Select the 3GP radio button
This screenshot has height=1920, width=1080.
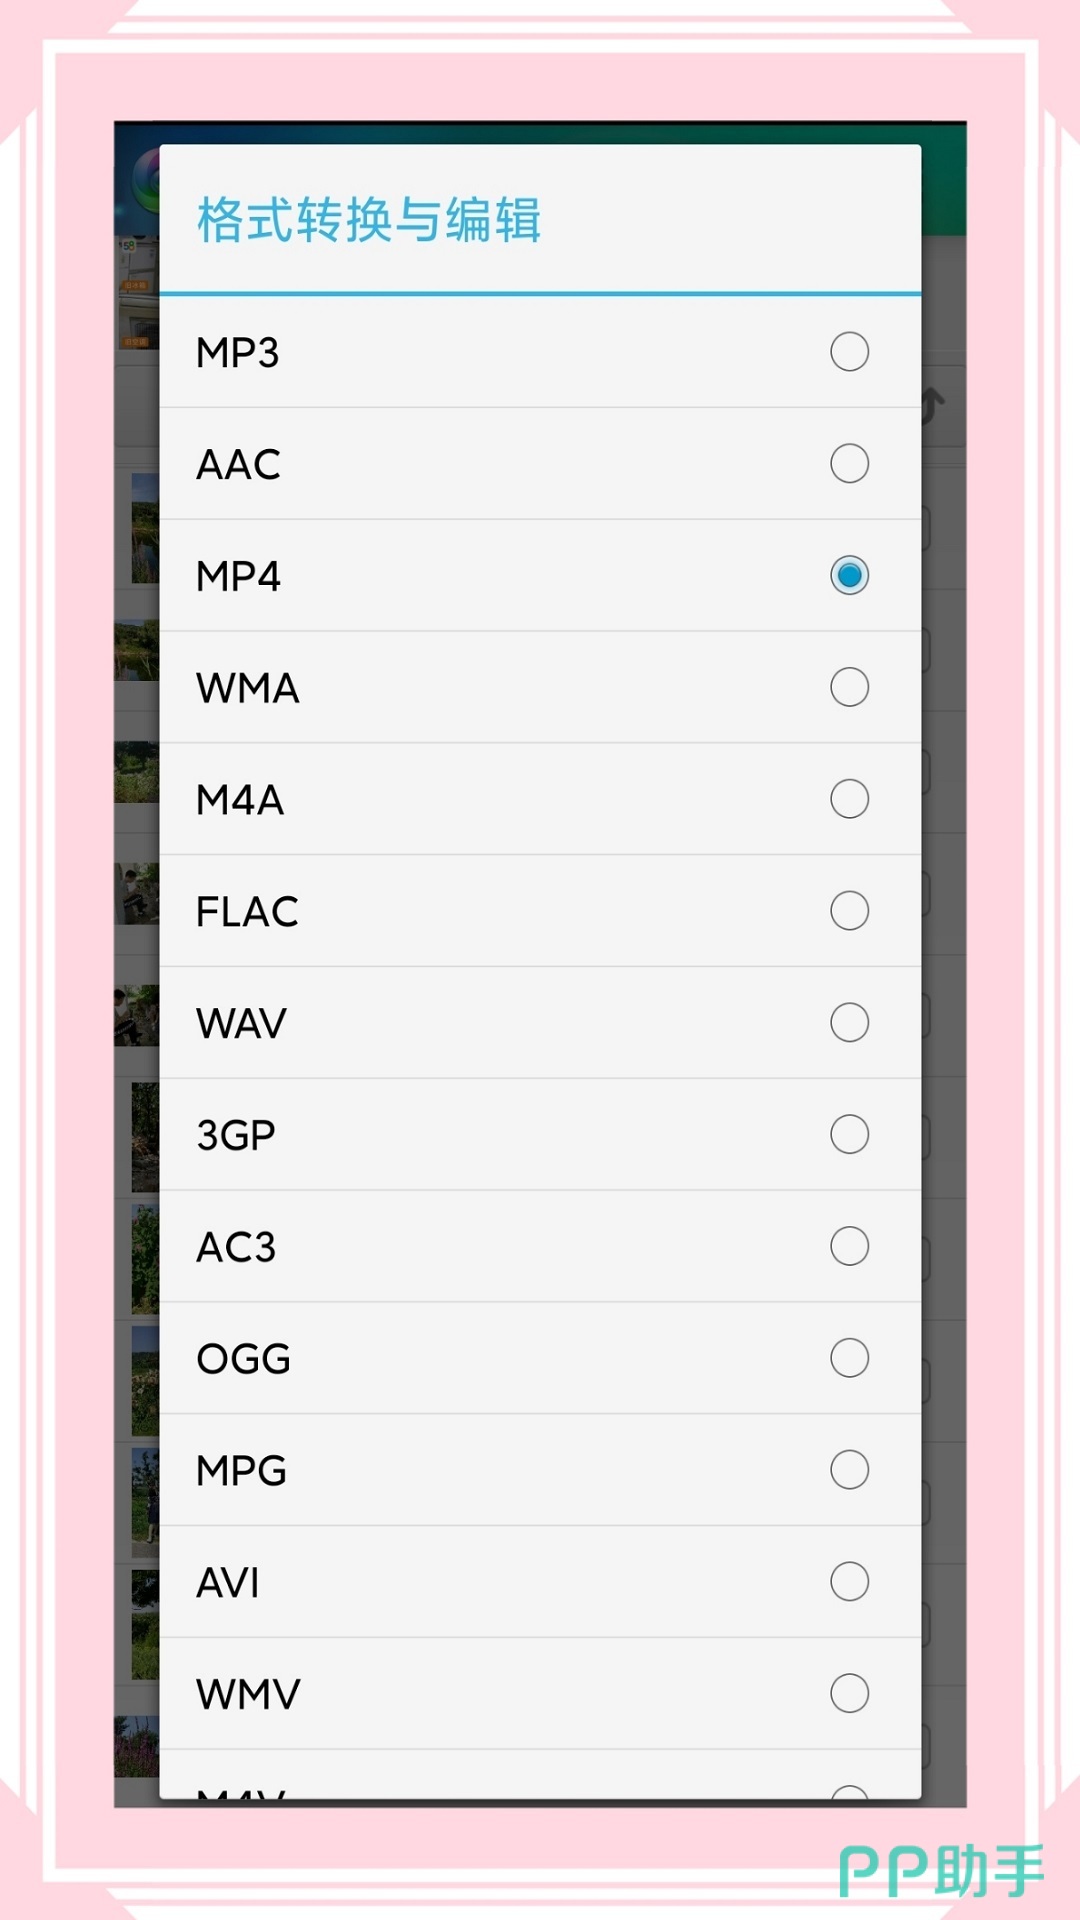(x=849, y=1135)
